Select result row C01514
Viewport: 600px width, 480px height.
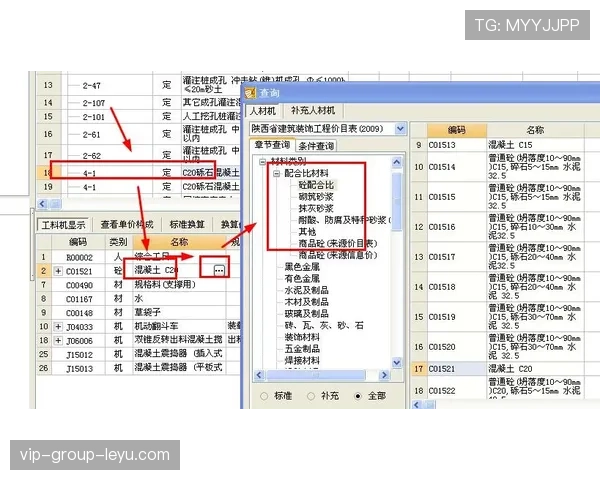tap(505, 167)
